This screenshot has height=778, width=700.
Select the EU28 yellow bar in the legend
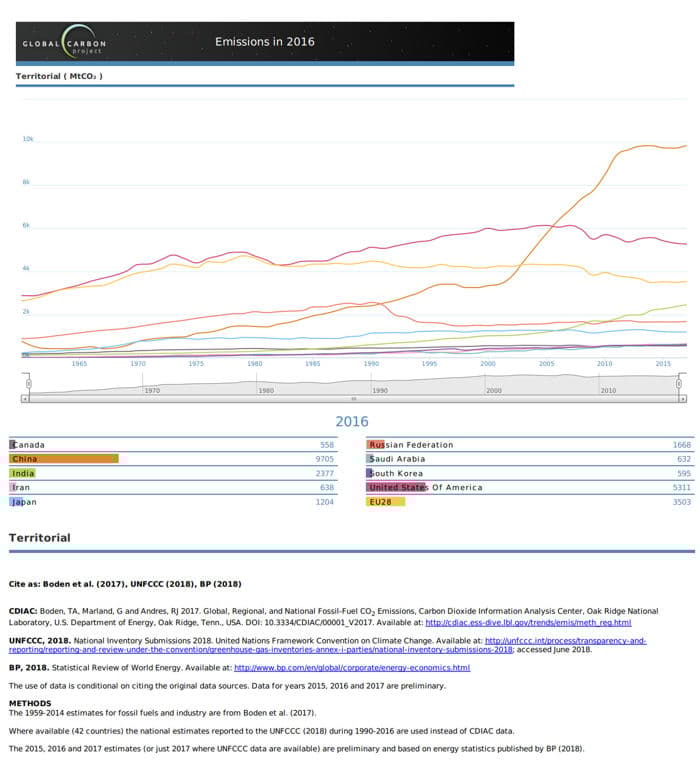(386, 502)
